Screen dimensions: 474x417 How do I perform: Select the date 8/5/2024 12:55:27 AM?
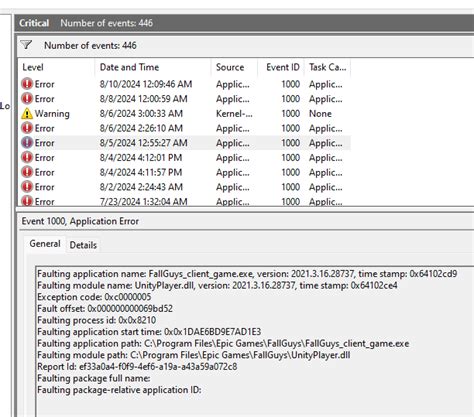[x=143, y=143]
